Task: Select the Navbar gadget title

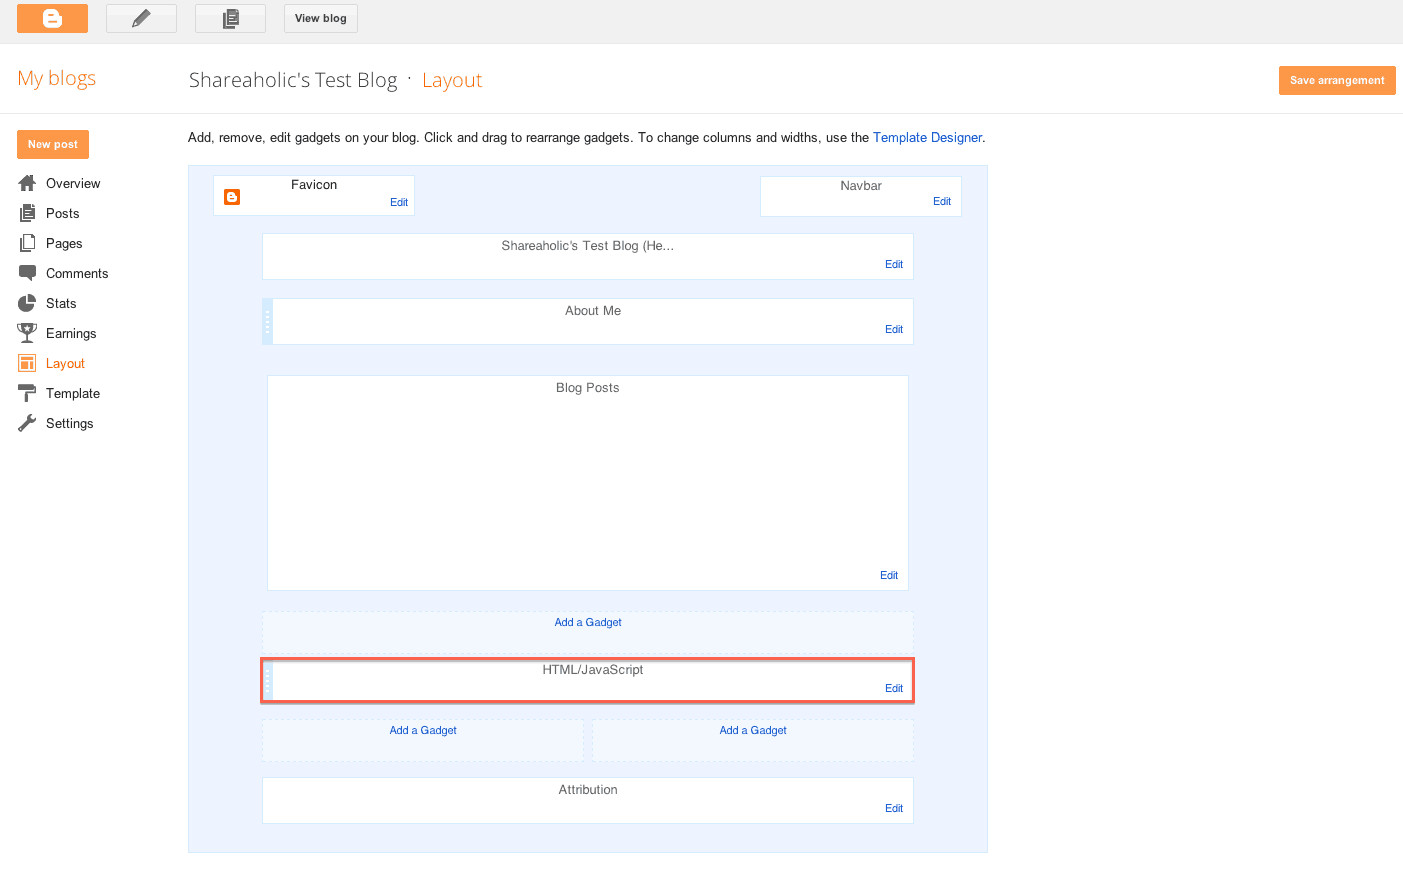Action: coord(861,186)
